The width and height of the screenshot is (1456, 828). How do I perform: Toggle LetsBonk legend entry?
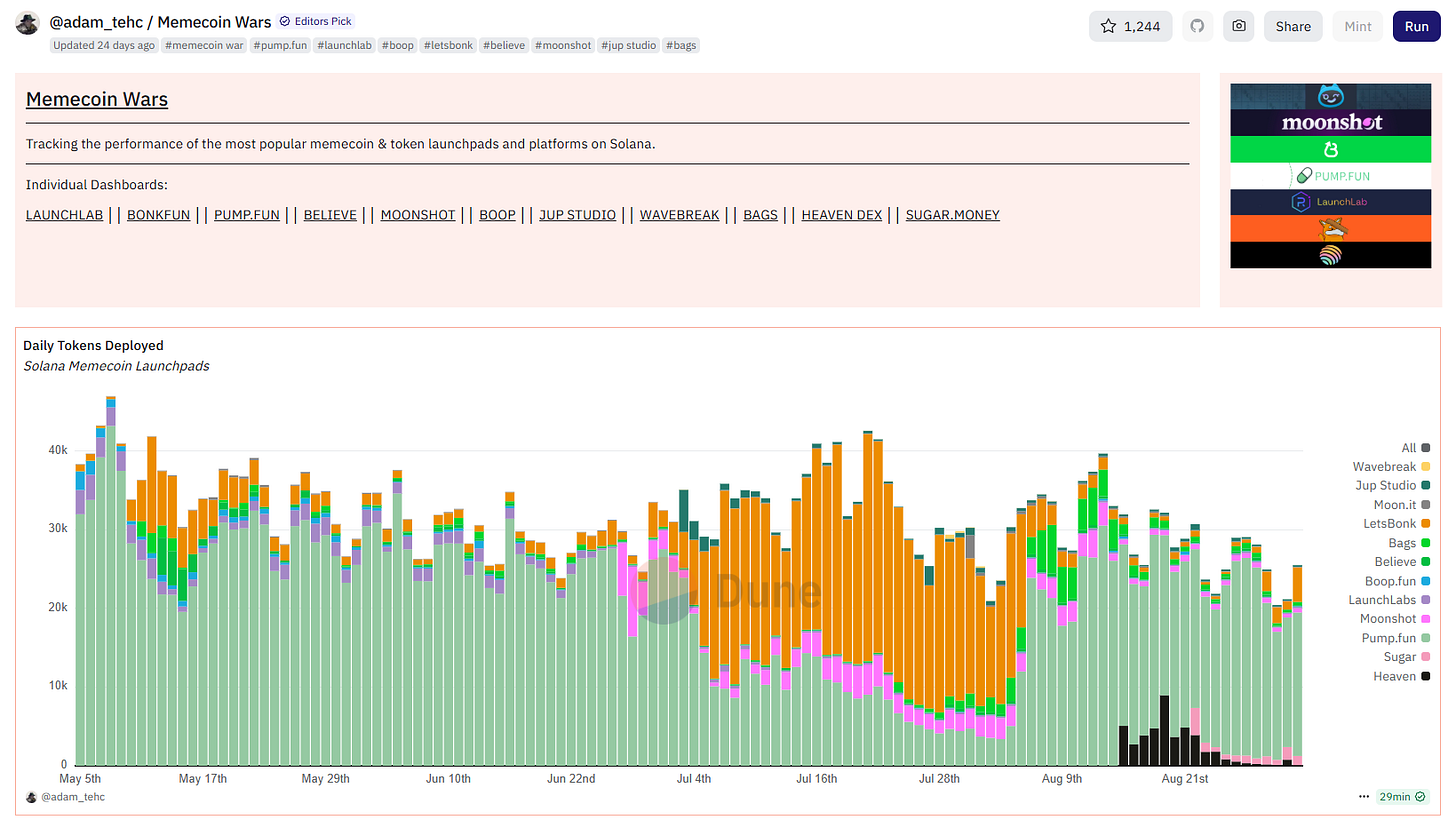pos(1397,524)
